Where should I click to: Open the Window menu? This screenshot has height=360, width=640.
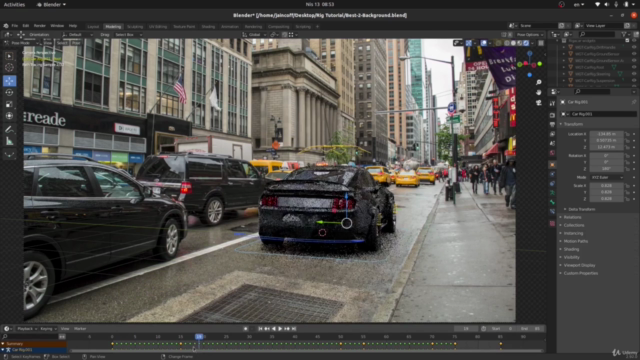(x=57, y=26)
